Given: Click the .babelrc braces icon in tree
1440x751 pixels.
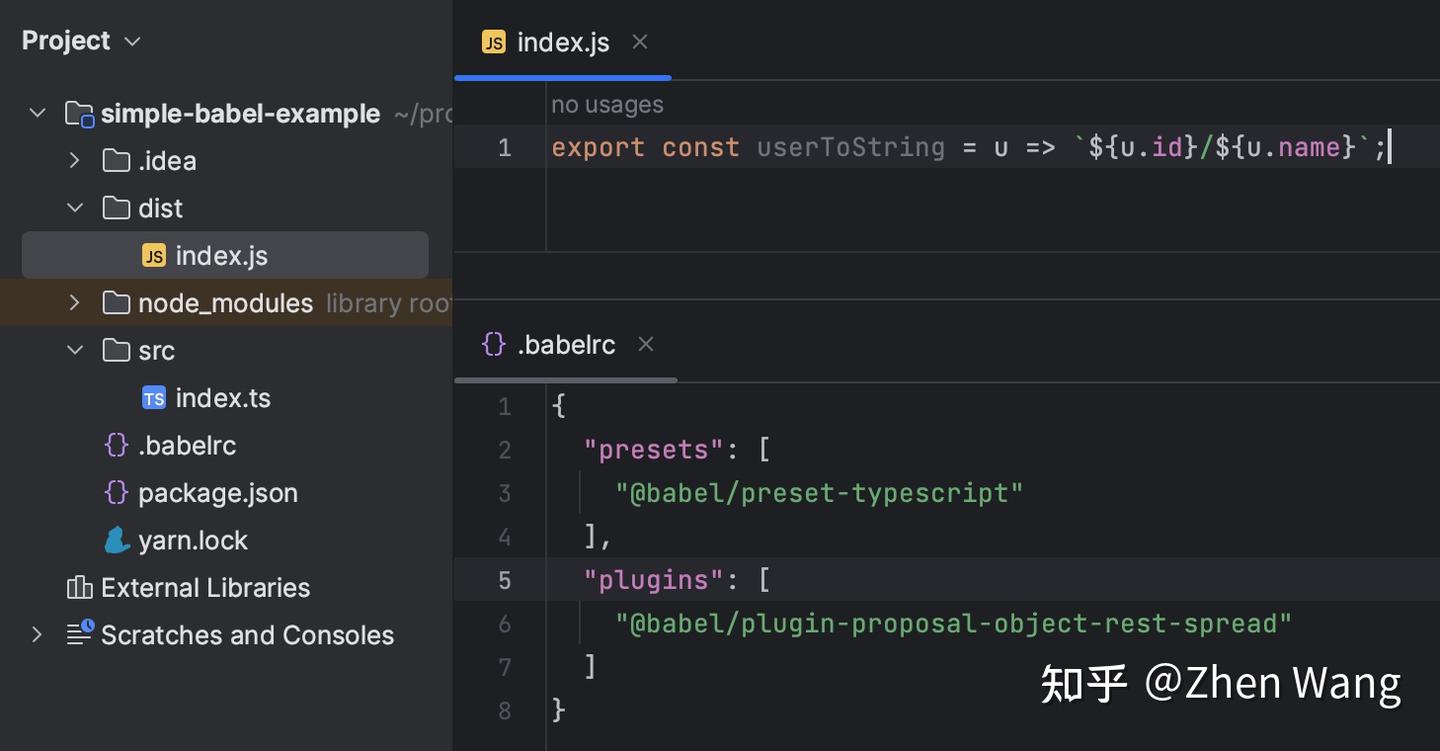Looking at the screenshot, I should click(x=116, y=445).
